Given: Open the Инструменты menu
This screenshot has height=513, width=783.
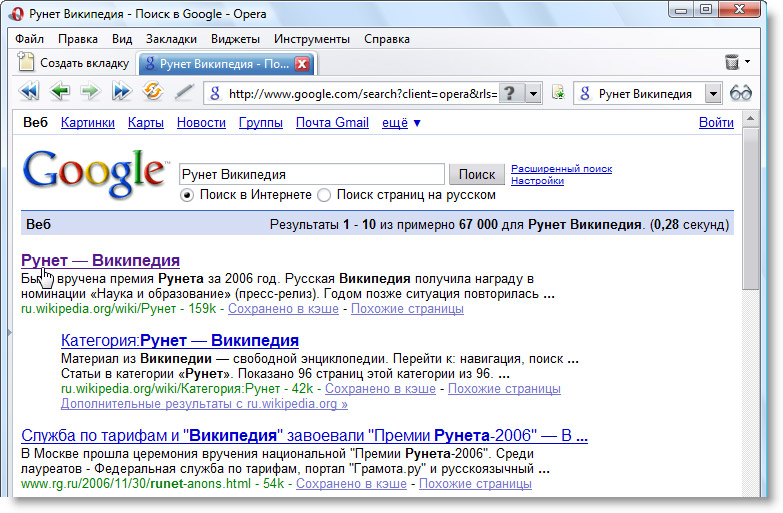Looking at the screenshot, I should [312, 39].
